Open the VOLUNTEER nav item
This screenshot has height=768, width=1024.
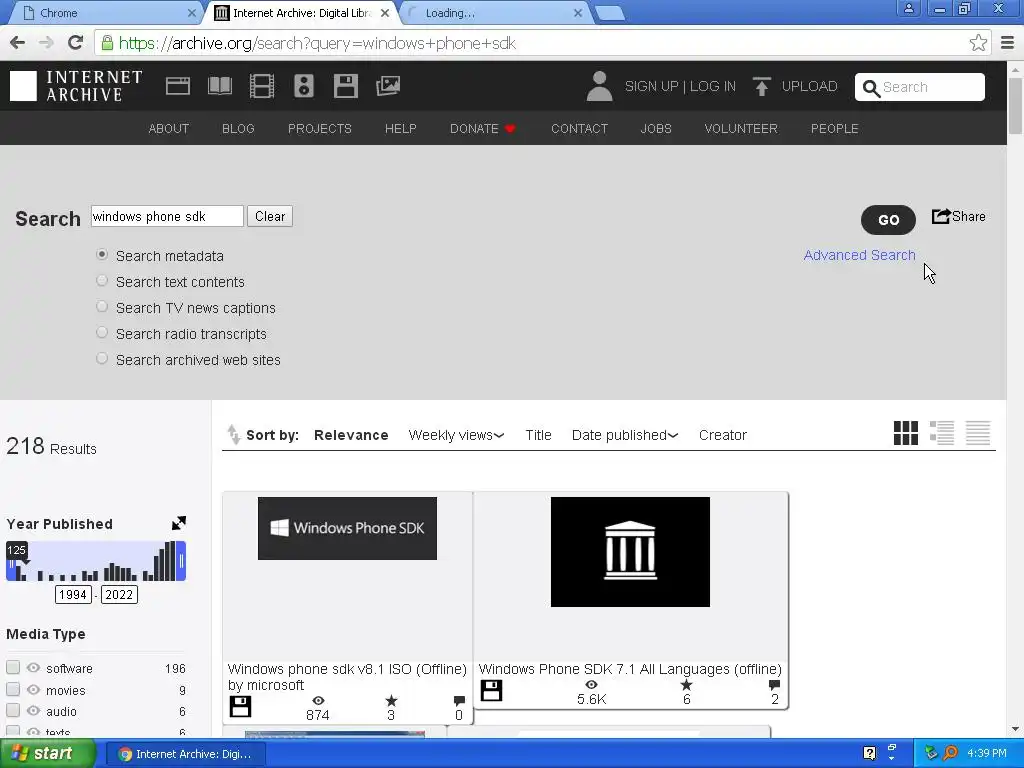741,129
